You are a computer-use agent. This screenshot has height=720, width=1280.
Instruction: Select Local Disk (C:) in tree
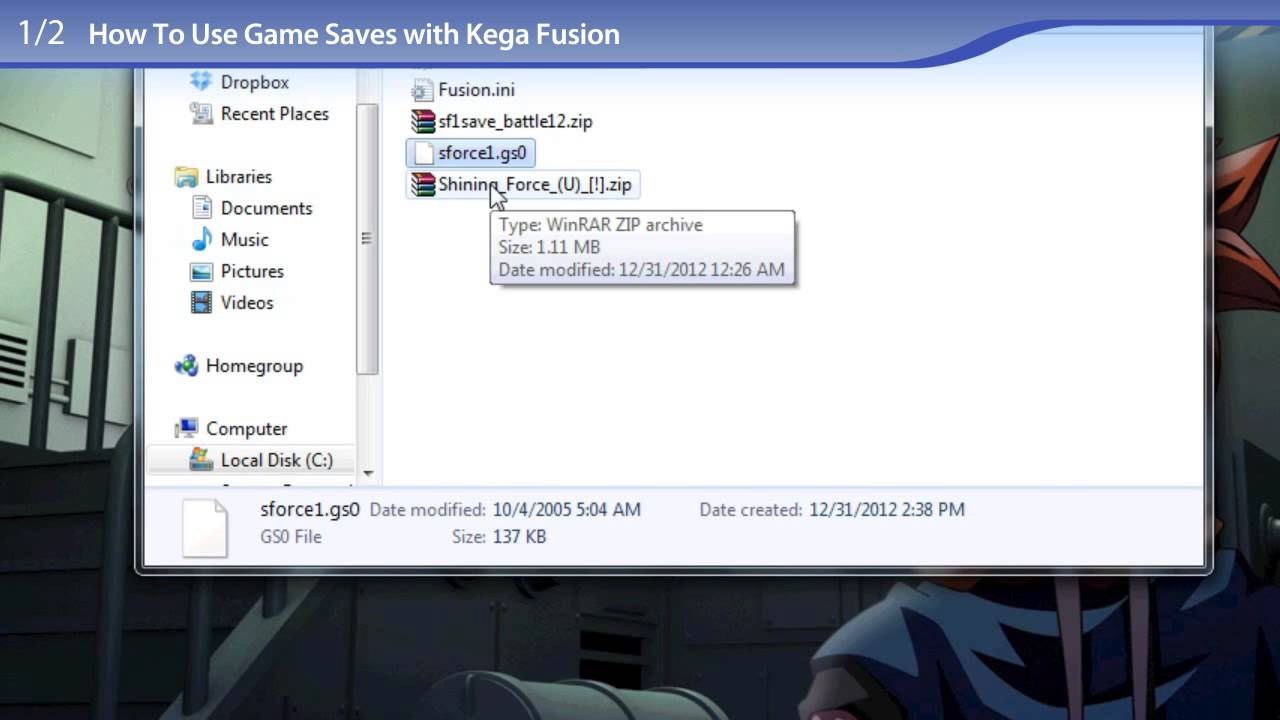(277, 460)
